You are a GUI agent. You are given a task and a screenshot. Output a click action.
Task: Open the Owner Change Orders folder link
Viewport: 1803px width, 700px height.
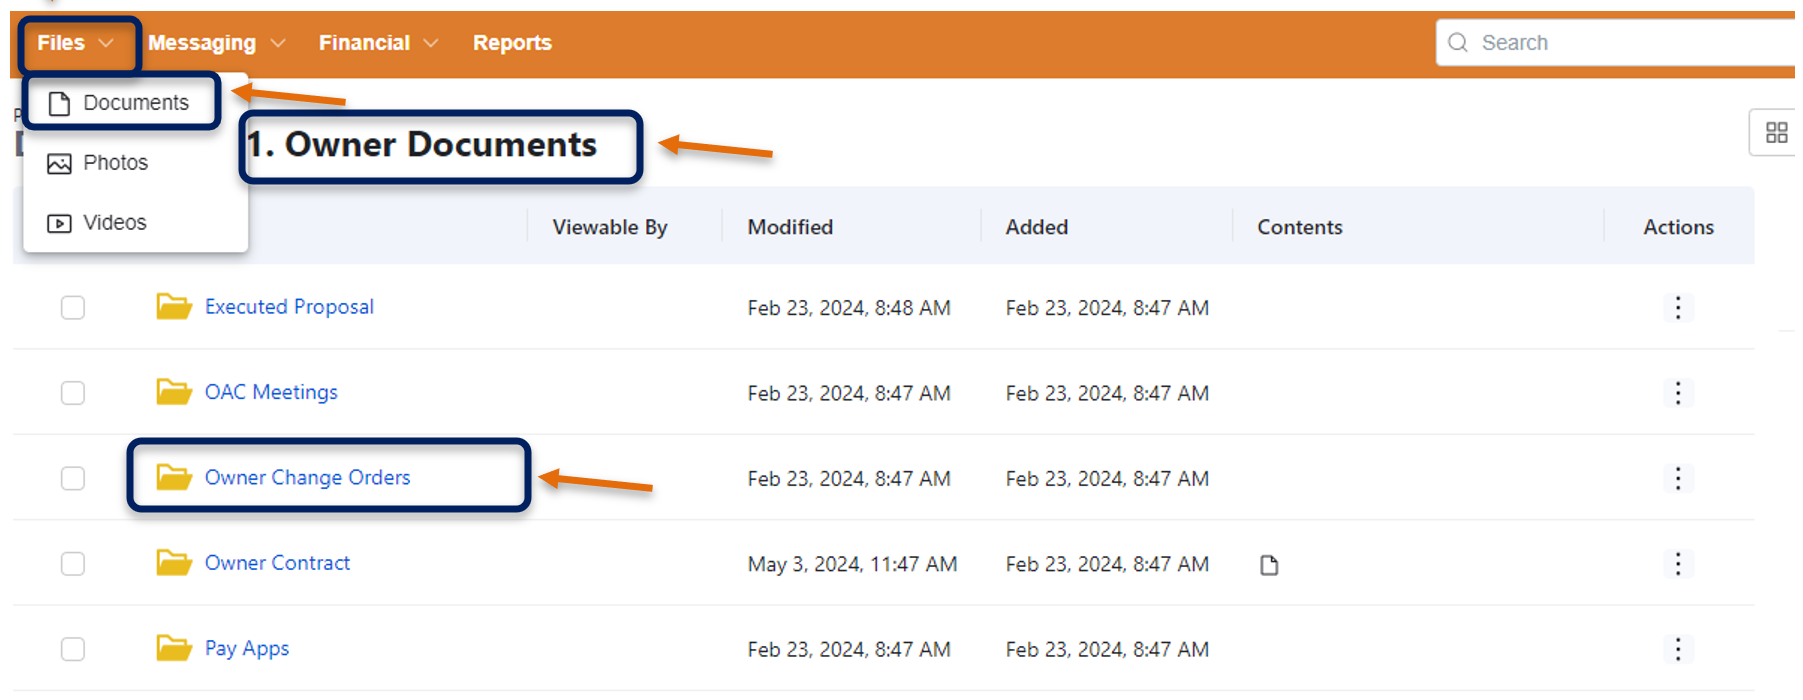click(307, 477)
